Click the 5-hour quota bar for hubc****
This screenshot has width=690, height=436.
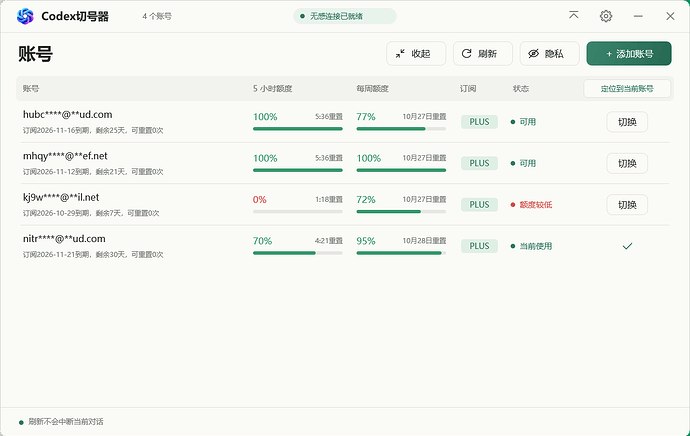(297, 129)
